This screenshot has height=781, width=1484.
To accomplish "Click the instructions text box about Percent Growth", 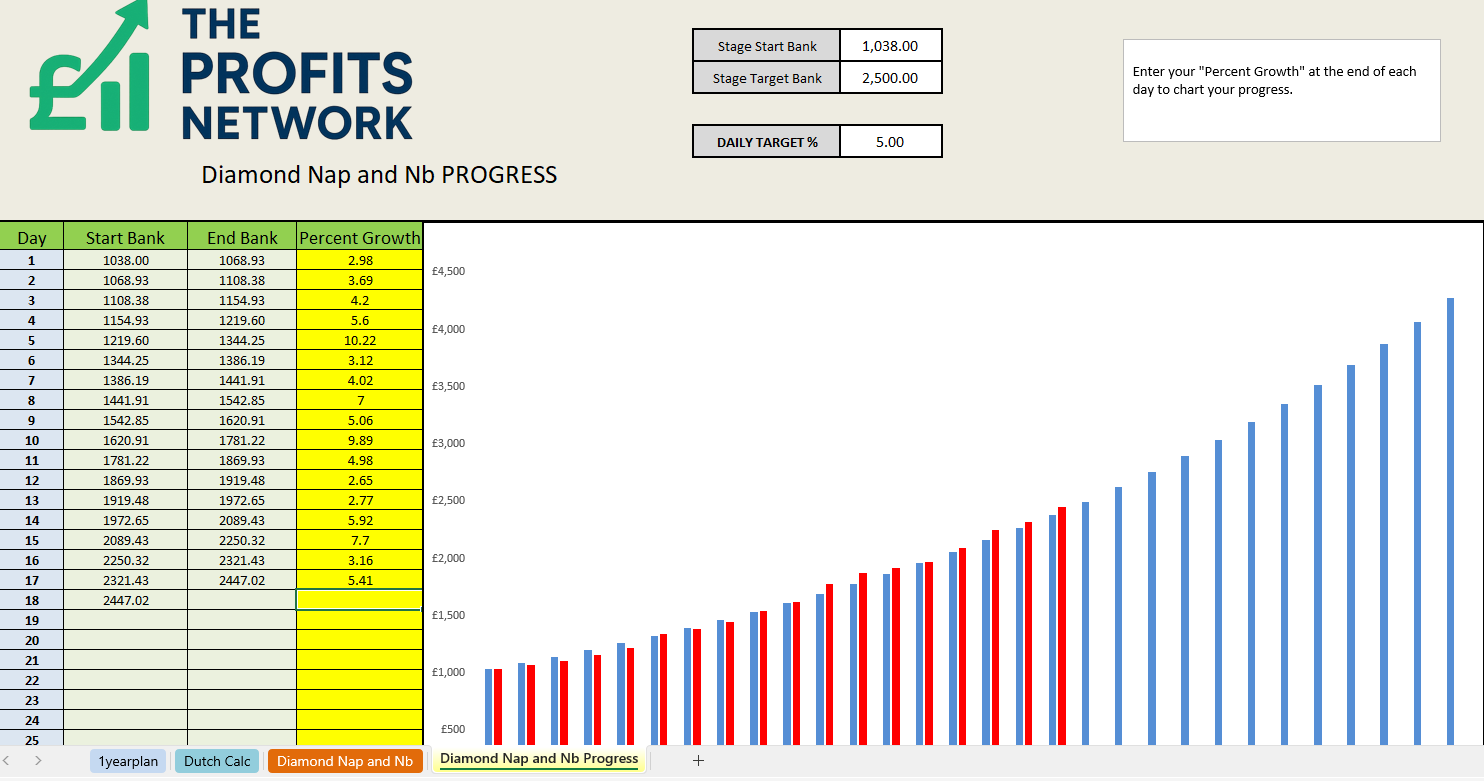I will coord(1281,90).
